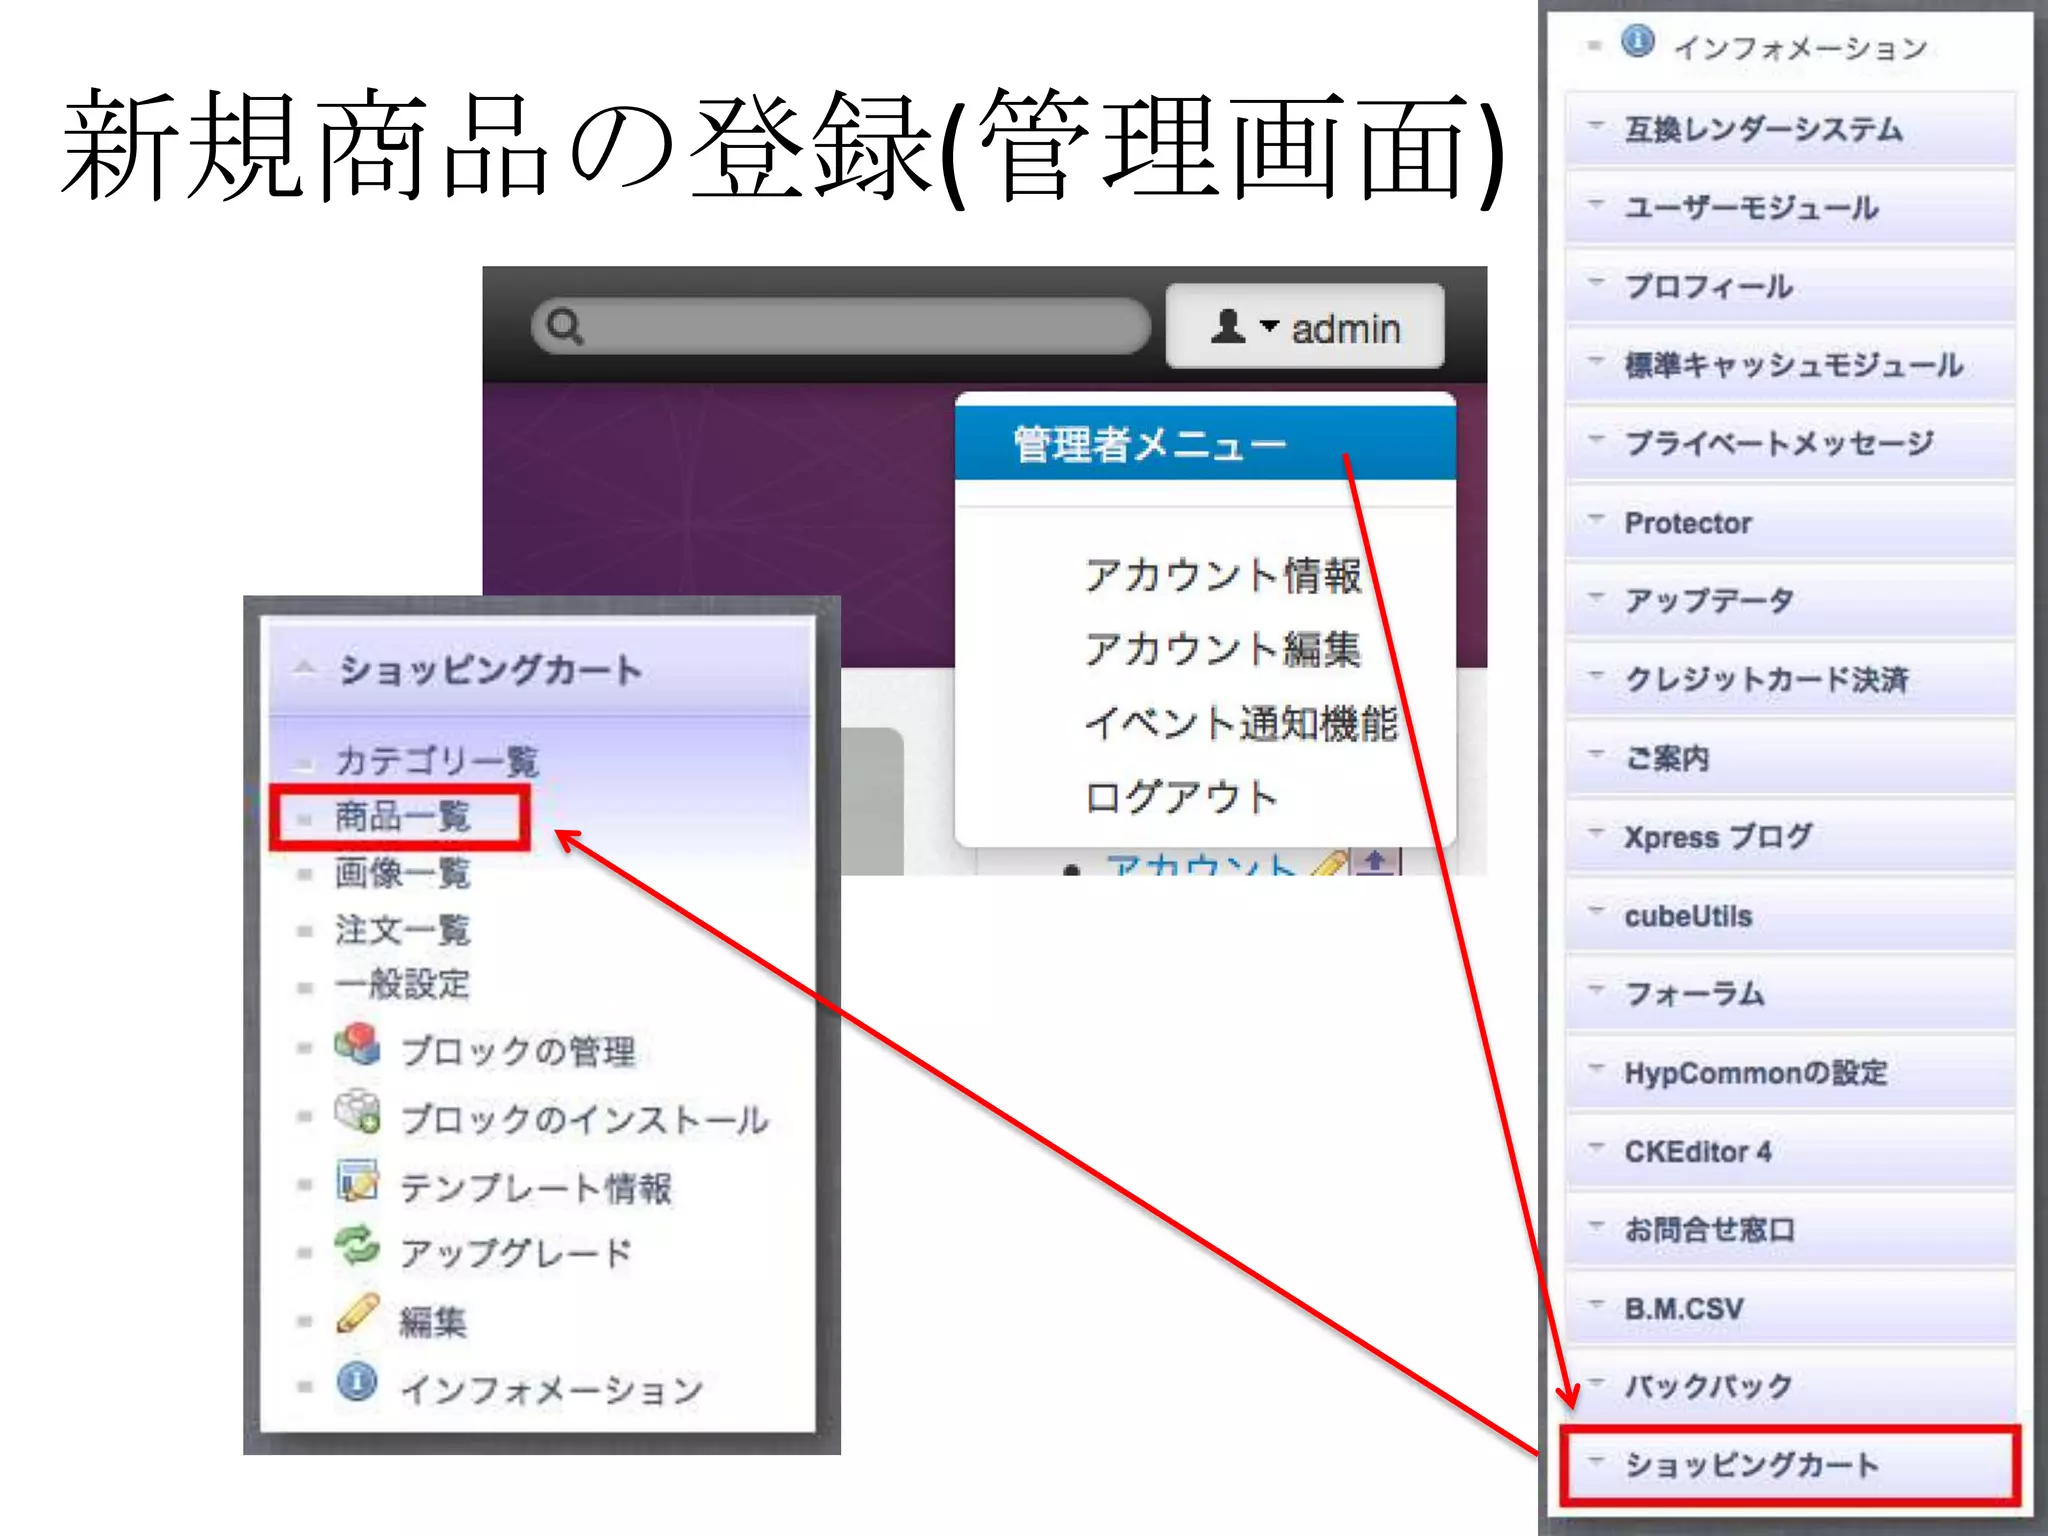Viewport: 2048px width, 1536px height.
Task: Expand HypCommonの設定 in the sidebar
Action: coord(1790,1072)
